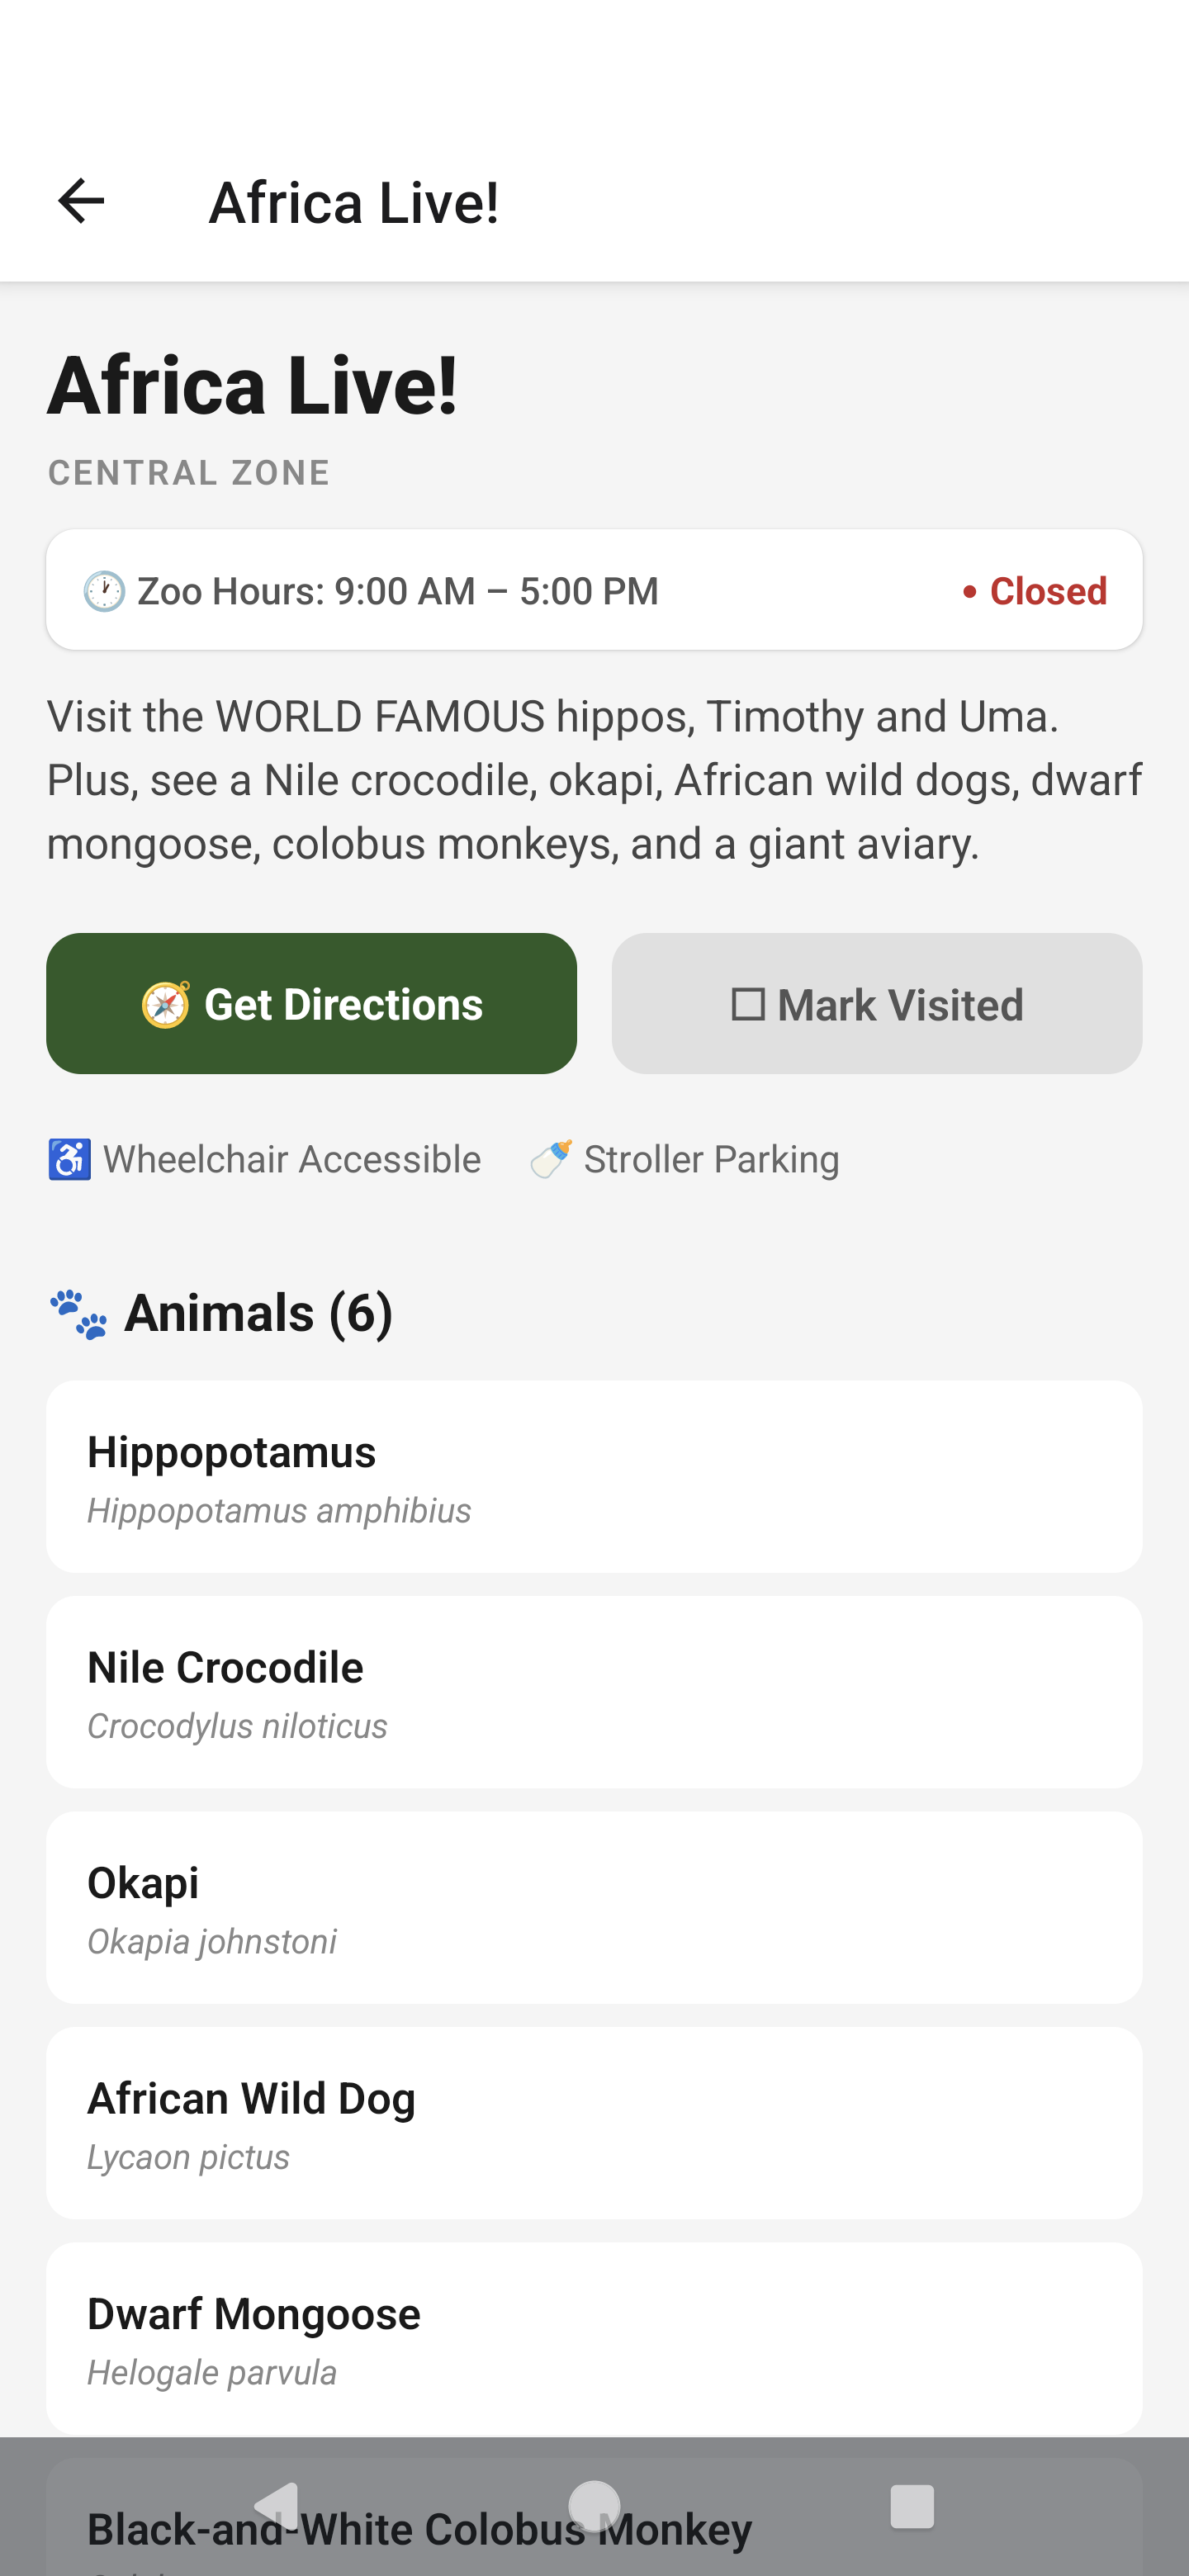Tap the paw prints icon by Animals
Viewport: 1189px width, 2576px height.
[x=78, y=1314]
